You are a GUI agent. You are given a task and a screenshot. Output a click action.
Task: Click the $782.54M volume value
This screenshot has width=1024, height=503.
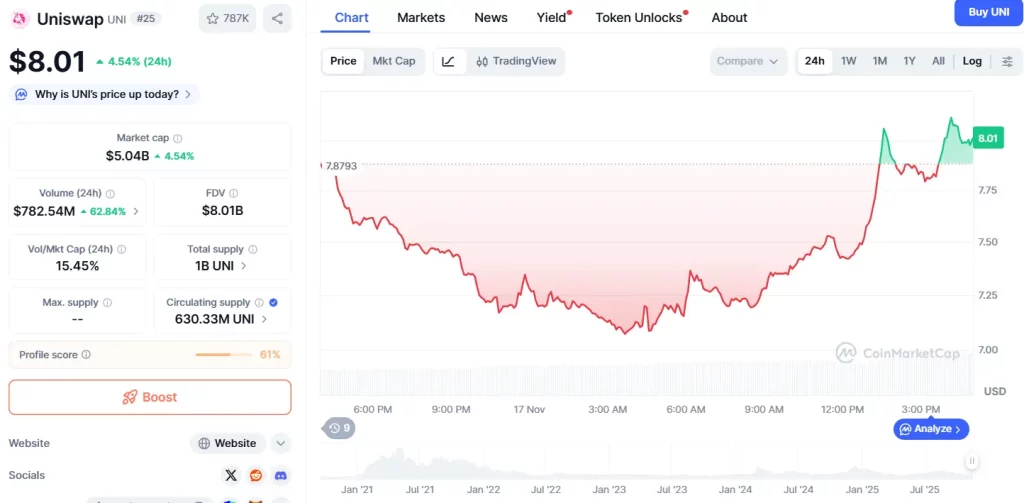pos(44,211)
